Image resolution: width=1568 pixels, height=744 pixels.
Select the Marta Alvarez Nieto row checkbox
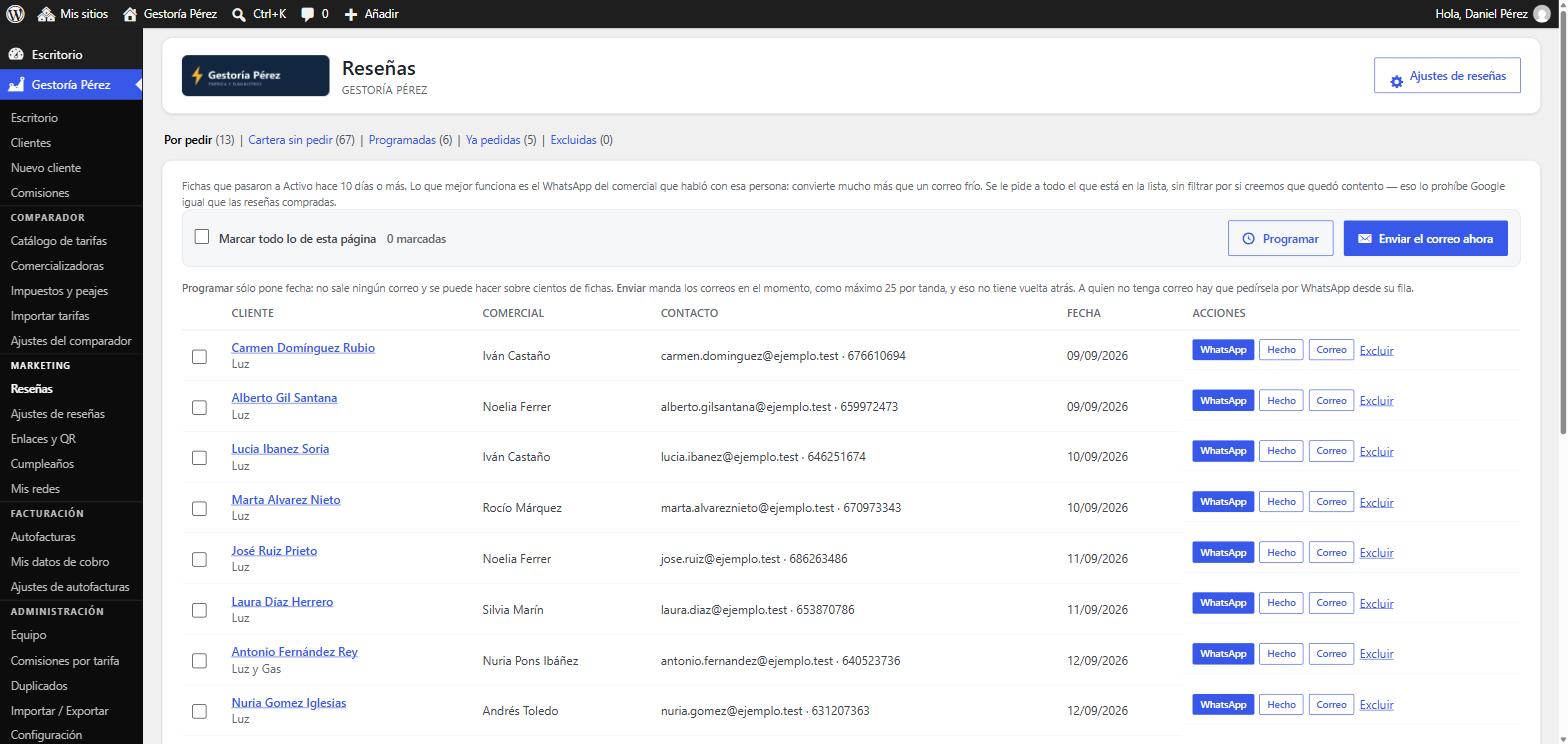click(x=199, y=508)
